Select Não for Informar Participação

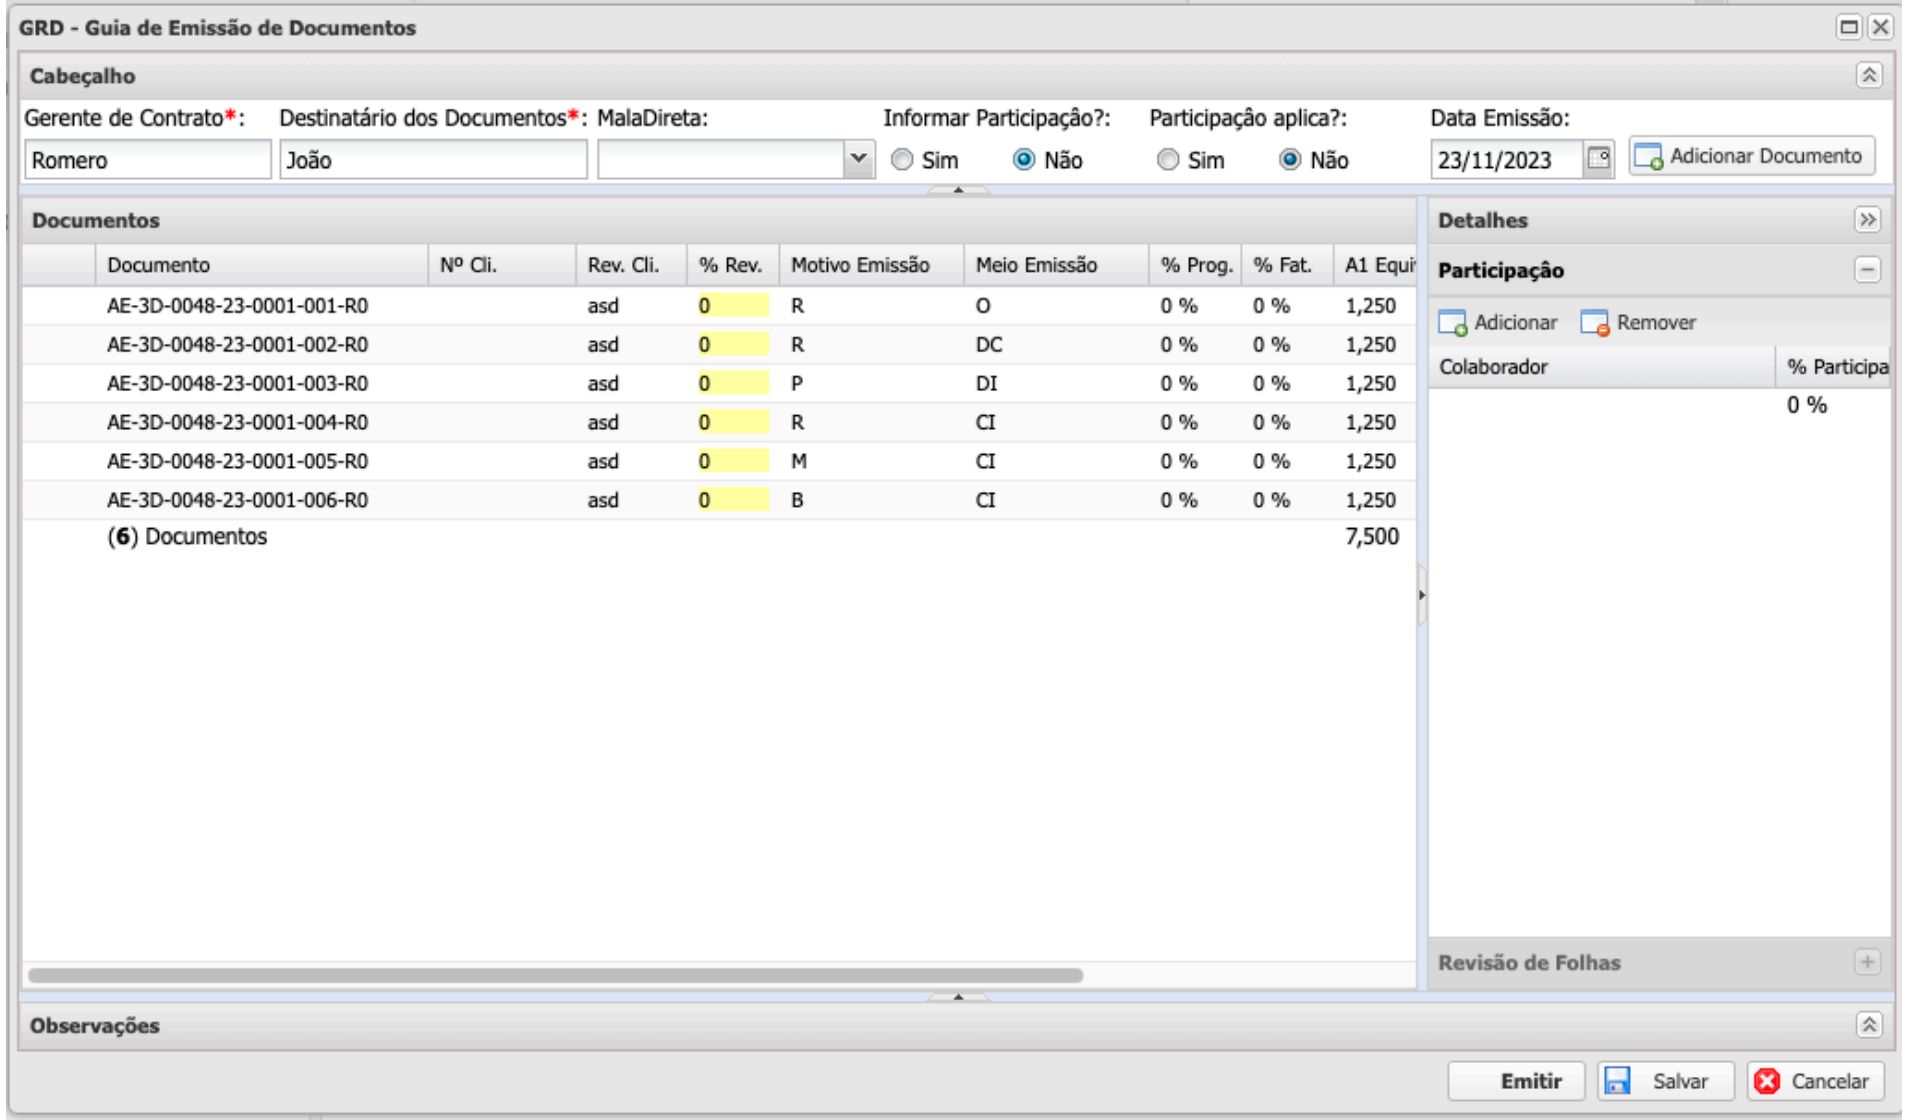coord(1024,160)
